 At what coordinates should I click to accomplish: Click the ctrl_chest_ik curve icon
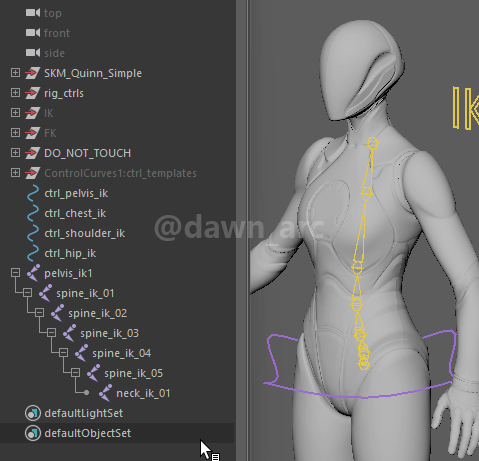[x=33, y=213]
